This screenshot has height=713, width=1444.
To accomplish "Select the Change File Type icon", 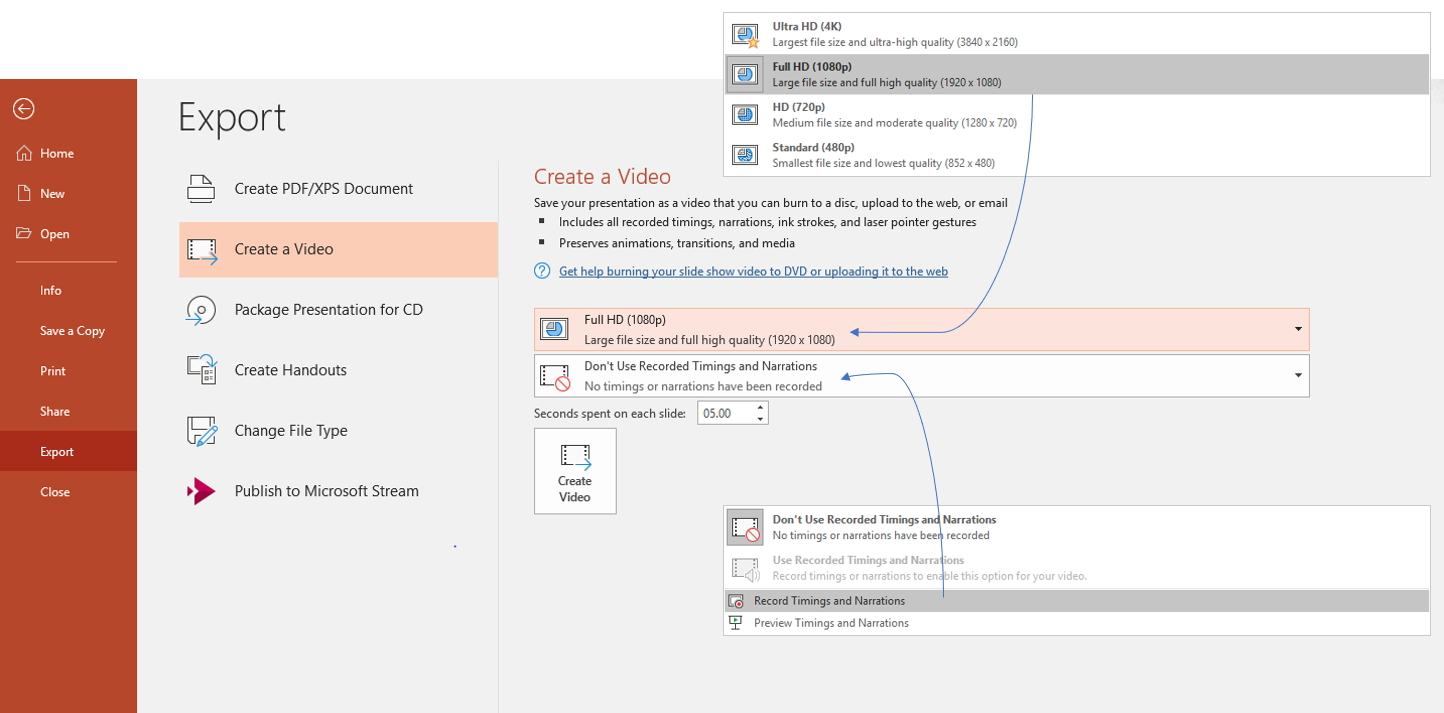I will tap(201, 430).
